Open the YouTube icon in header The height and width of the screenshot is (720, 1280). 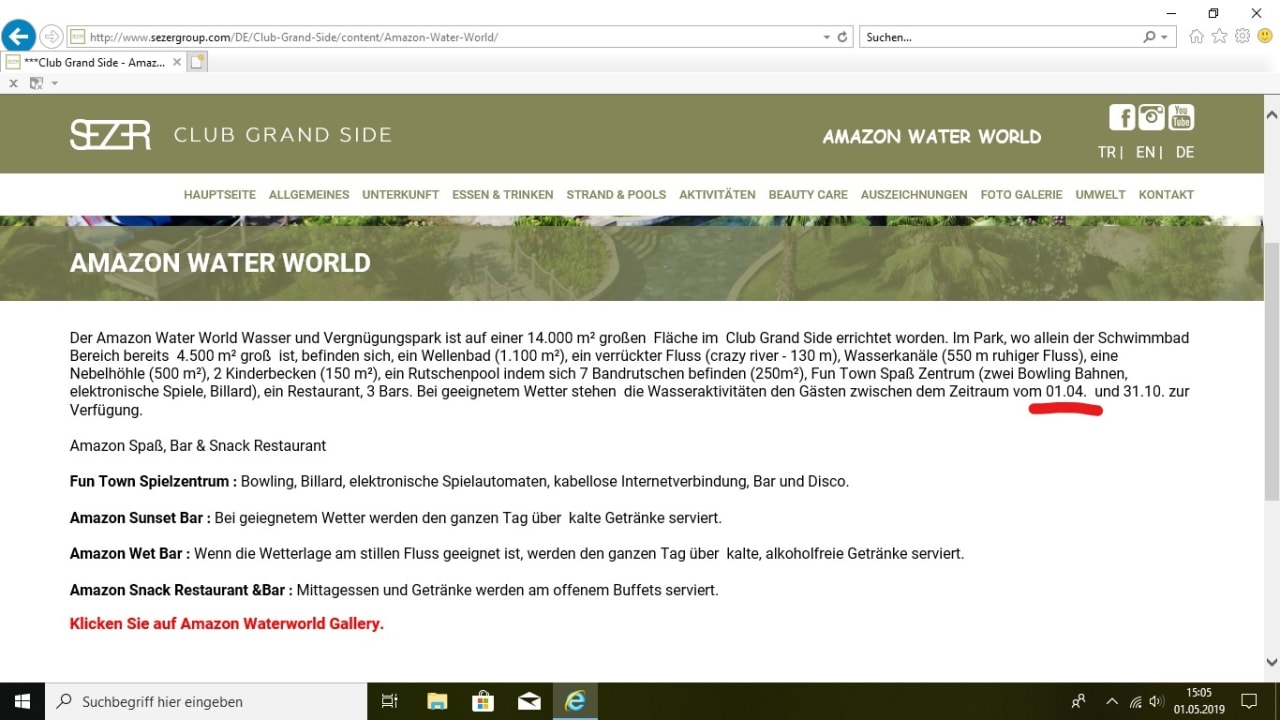click(x=1181, y=118)
